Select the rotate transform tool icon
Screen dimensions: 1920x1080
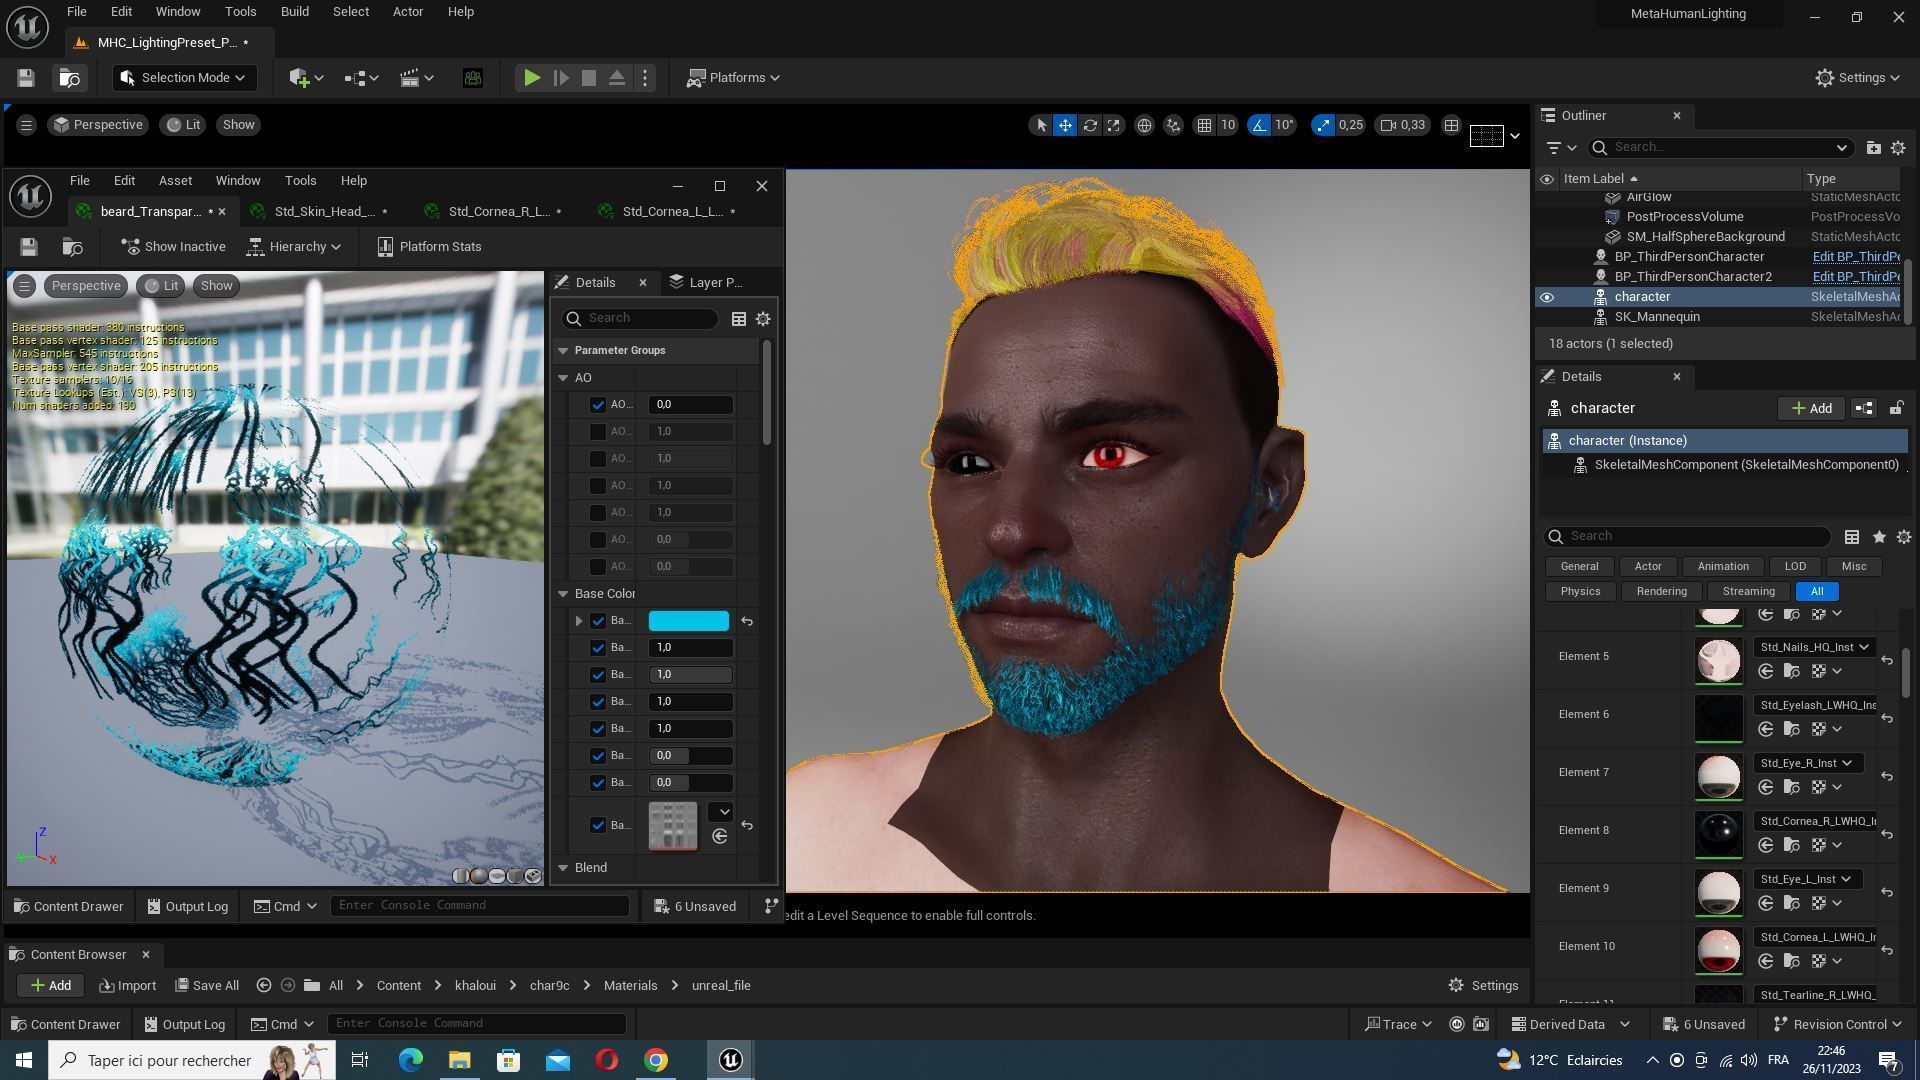tap(1090, 125)
